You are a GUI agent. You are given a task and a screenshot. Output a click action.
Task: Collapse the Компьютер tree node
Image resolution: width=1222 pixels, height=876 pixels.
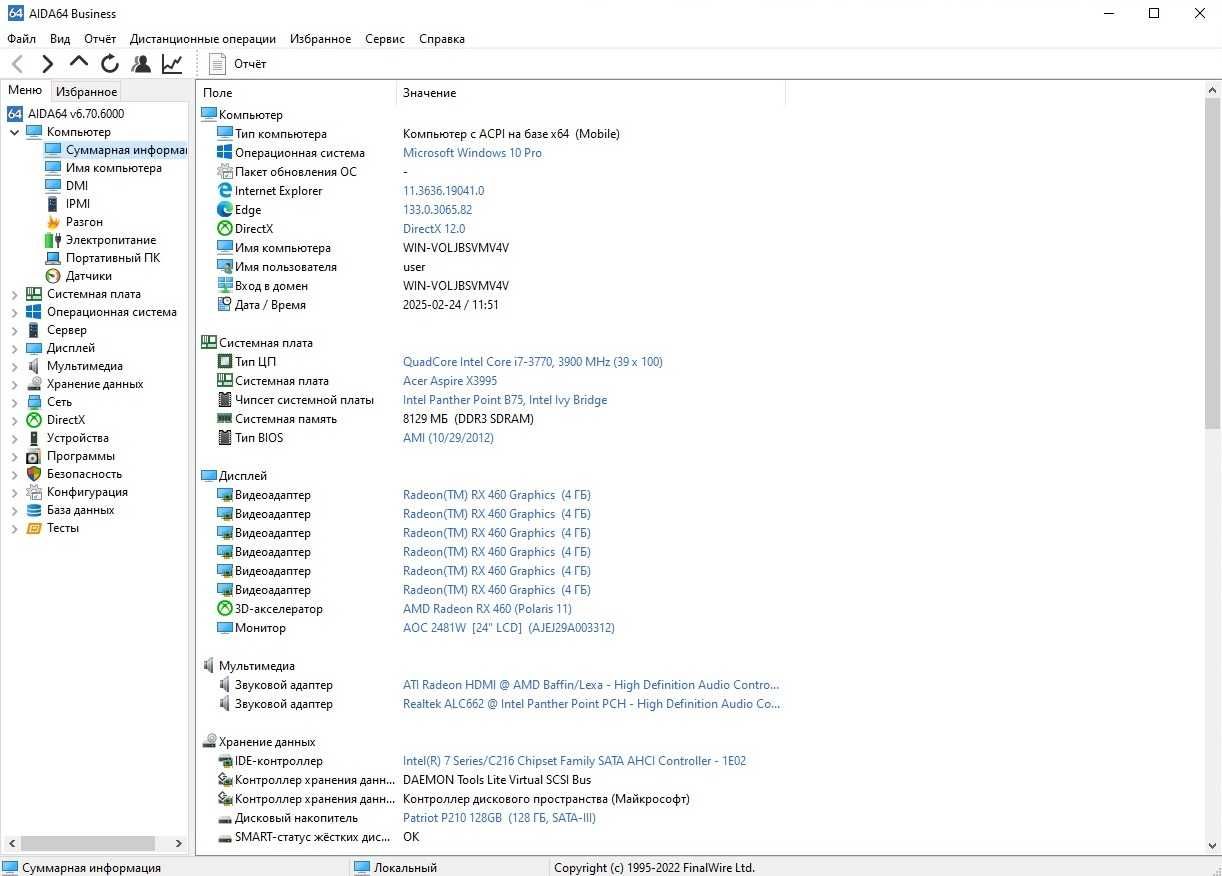pyautogui.click(x=14, y=132)
